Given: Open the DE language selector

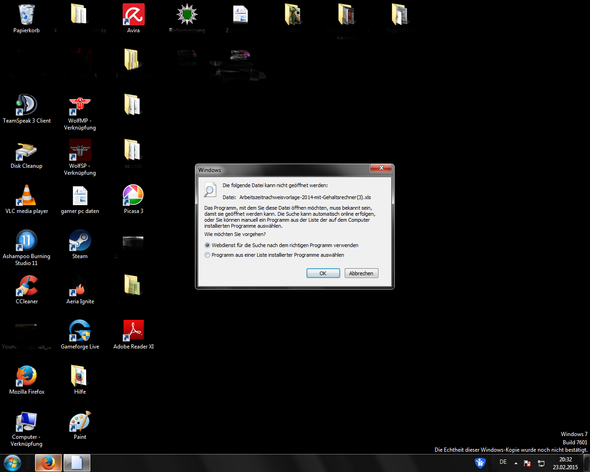Looking at the screenshot, I should point(503,462).
